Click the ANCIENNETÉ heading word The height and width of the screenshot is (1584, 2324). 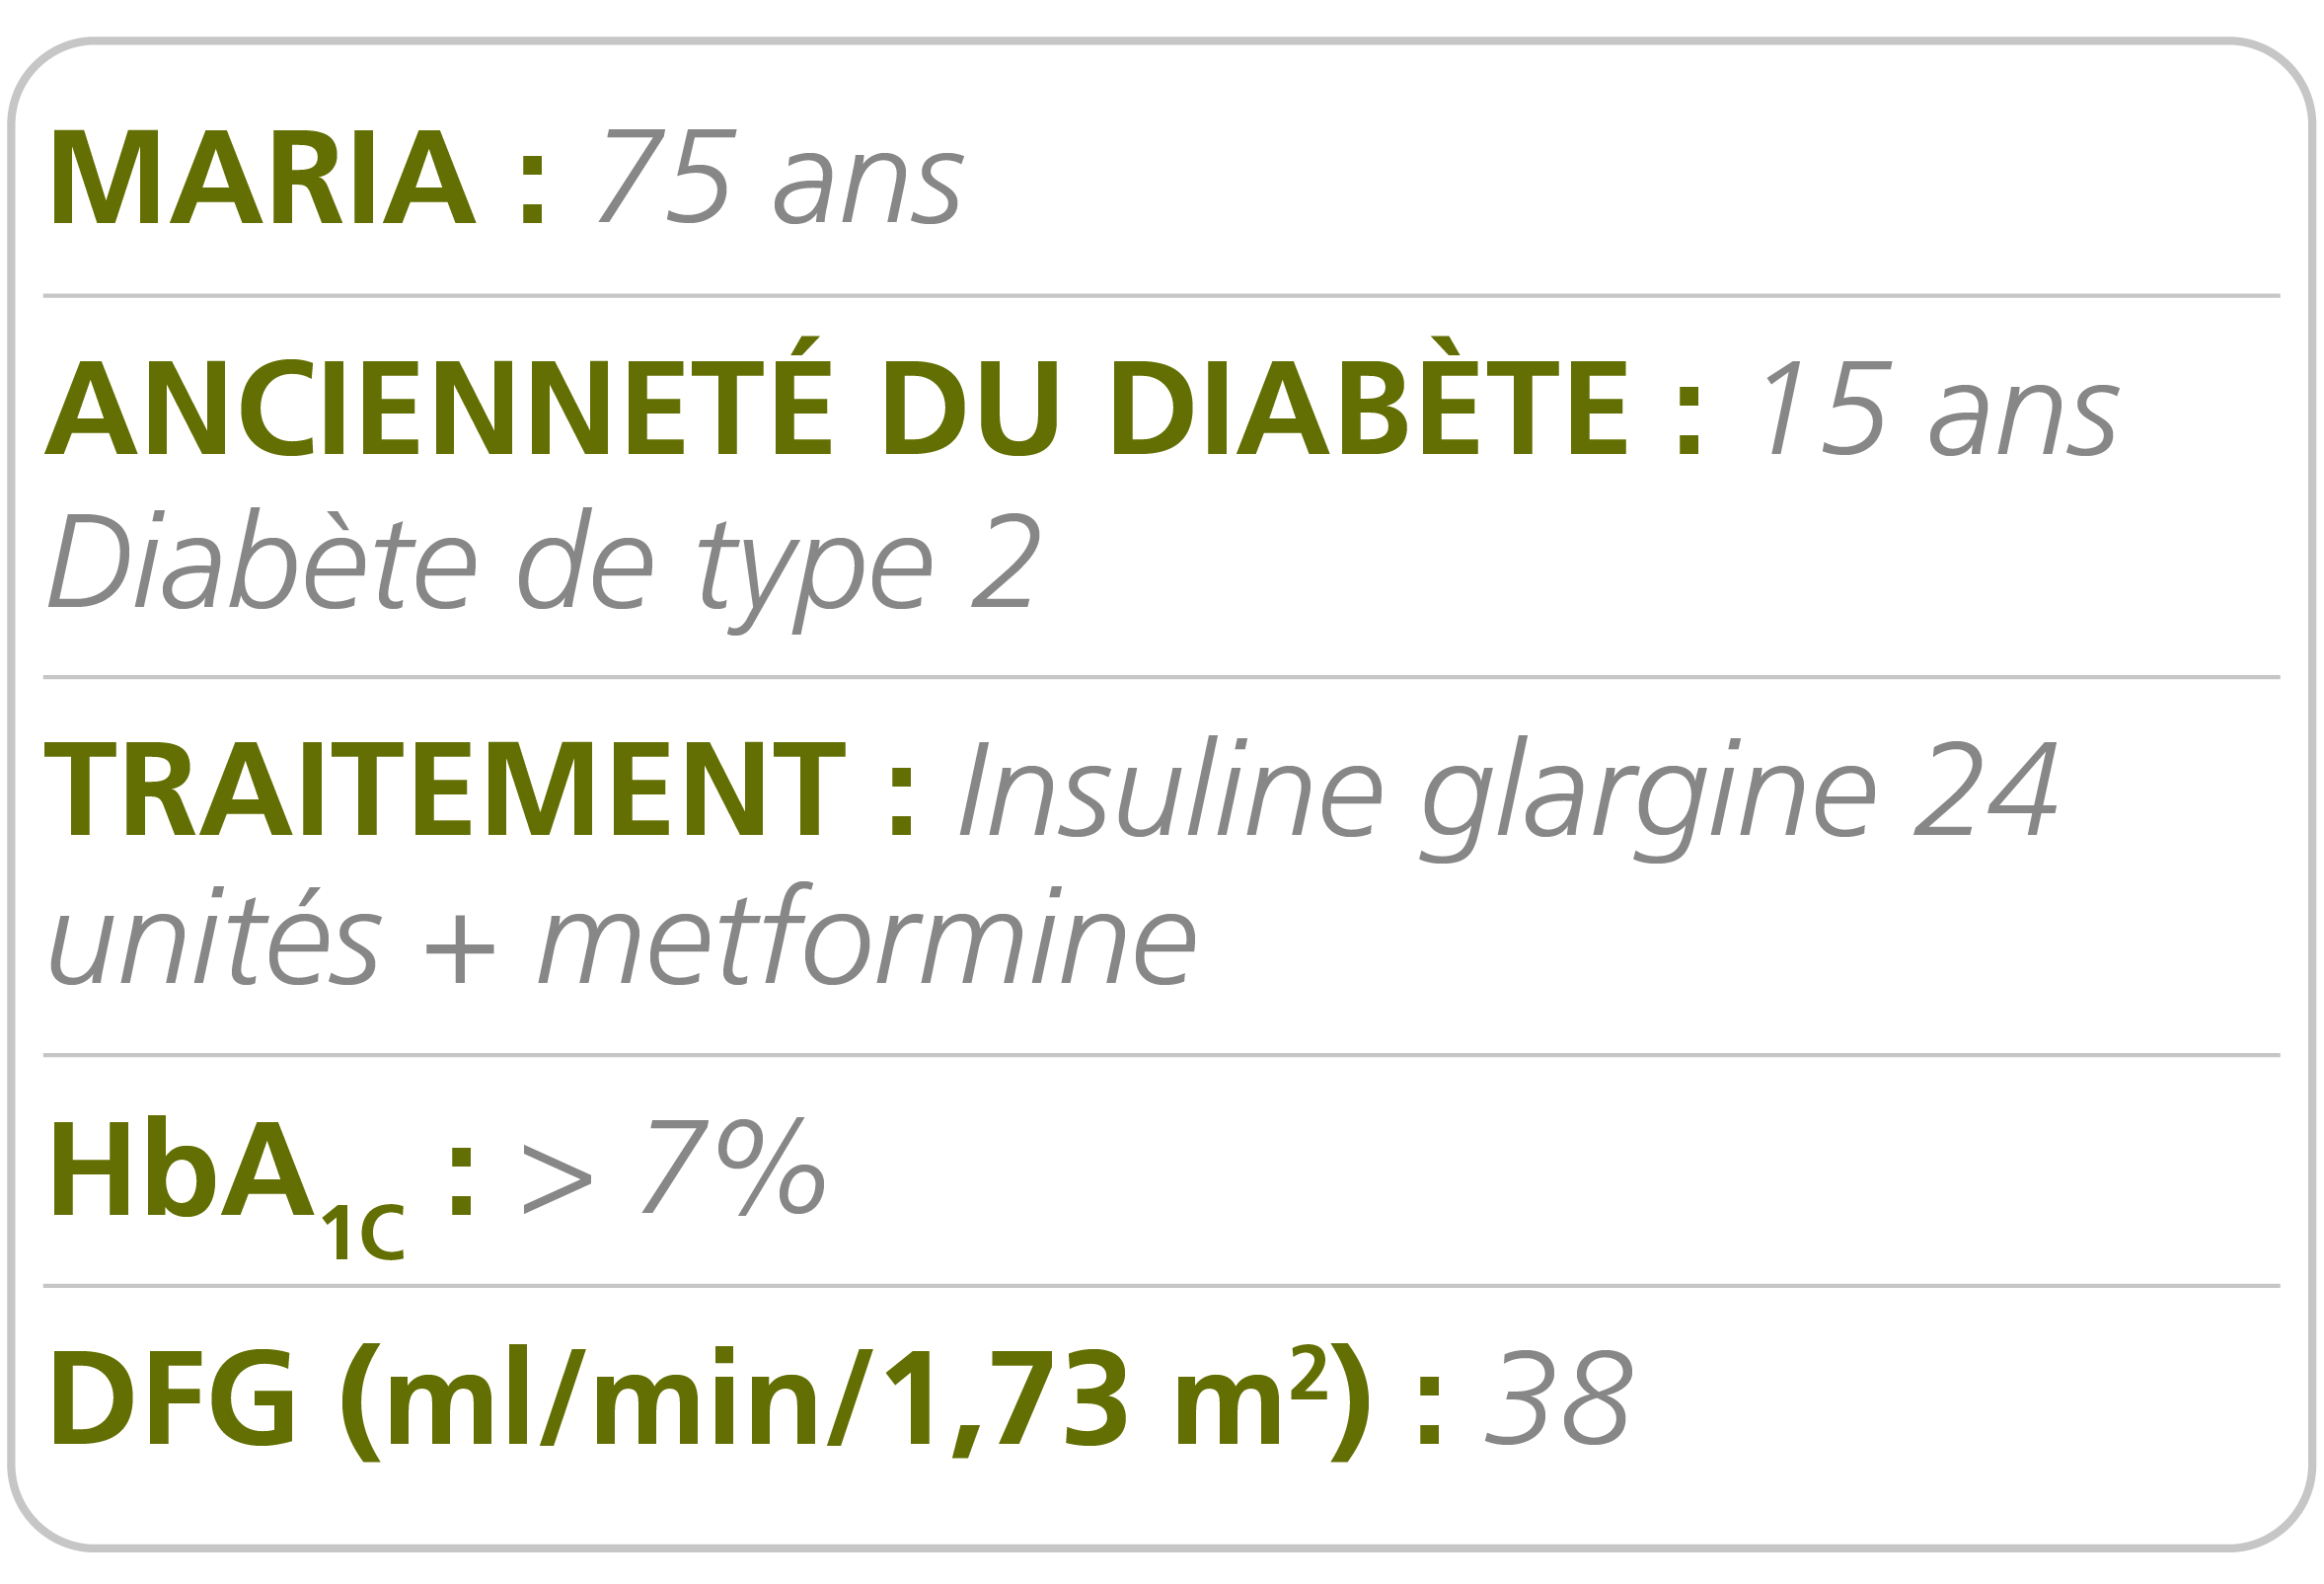[x=437, y=407]
